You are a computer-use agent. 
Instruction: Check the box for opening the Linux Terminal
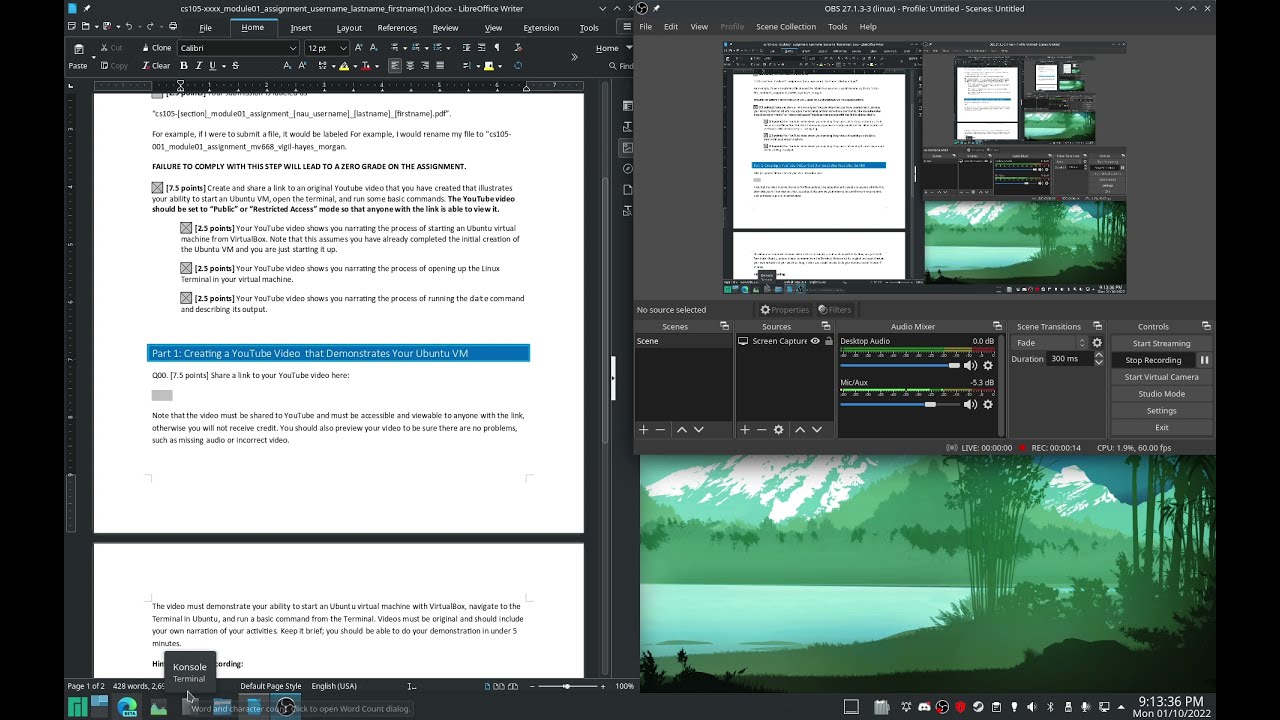click(186, 268)
